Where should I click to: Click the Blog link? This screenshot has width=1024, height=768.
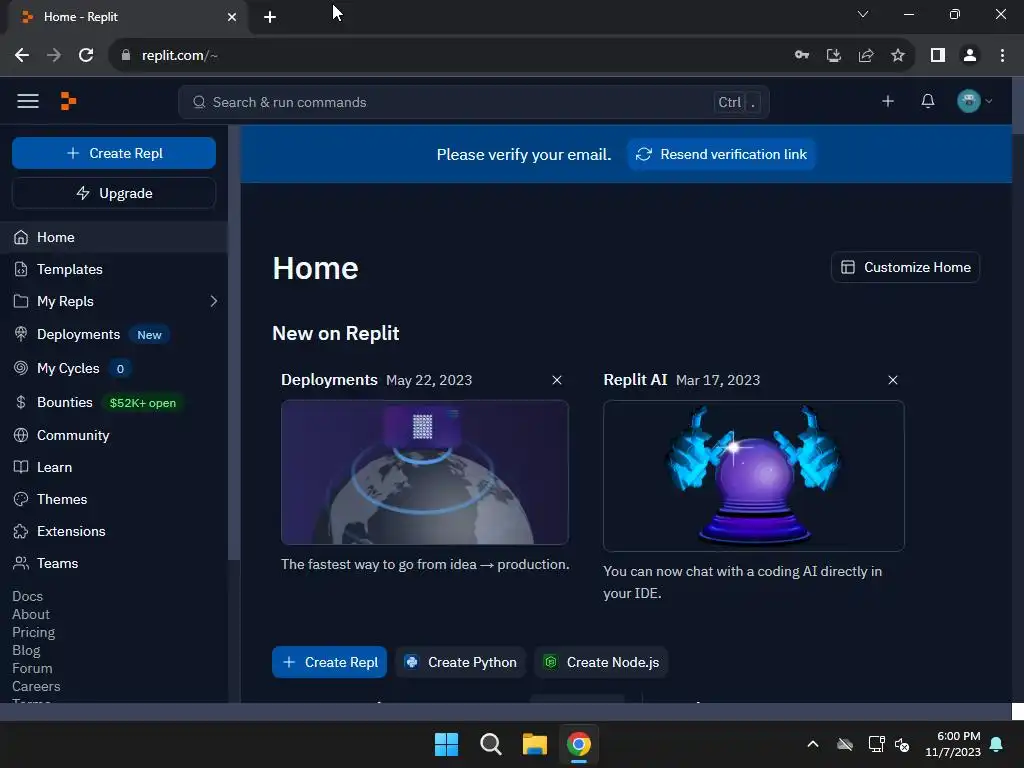click(x=26, y=650)
